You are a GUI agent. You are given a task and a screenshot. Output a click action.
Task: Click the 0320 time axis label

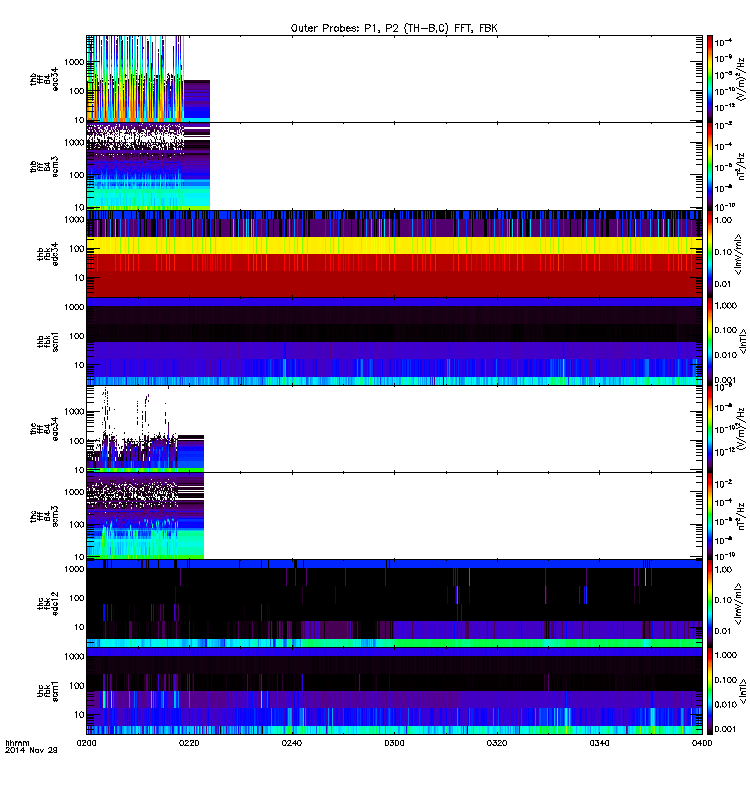click(496, 743)
